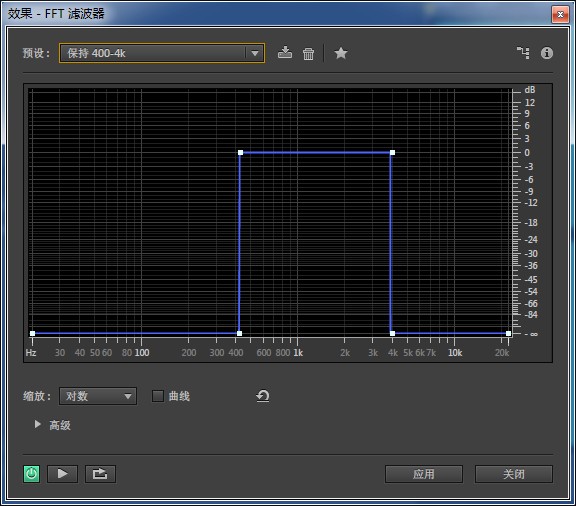Toggle effect power state button
The width and height of the screenshot is (576, 506).
pos(32,474)
